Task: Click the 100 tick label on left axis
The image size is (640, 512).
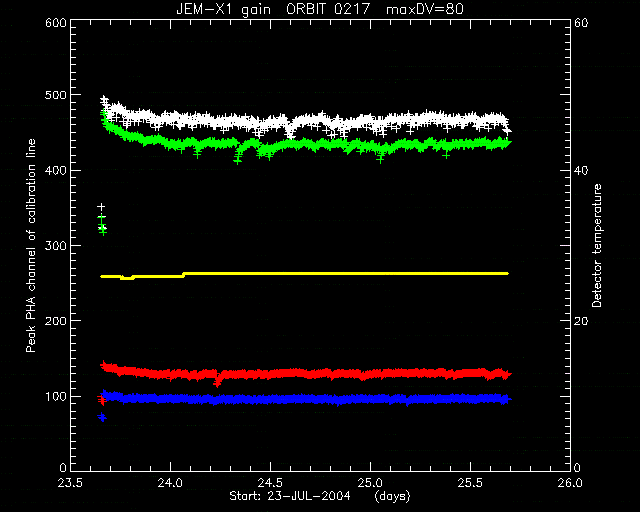Action: click(56, 396)
